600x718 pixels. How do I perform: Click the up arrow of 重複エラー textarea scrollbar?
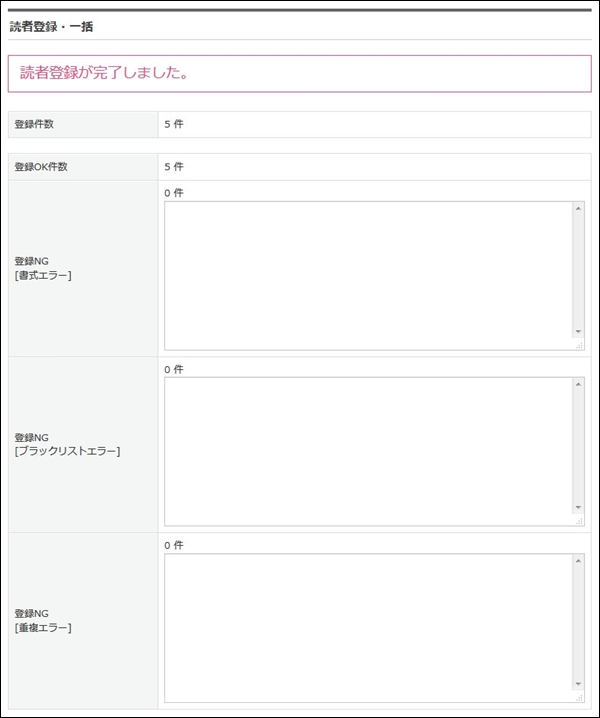pos(578,561)
